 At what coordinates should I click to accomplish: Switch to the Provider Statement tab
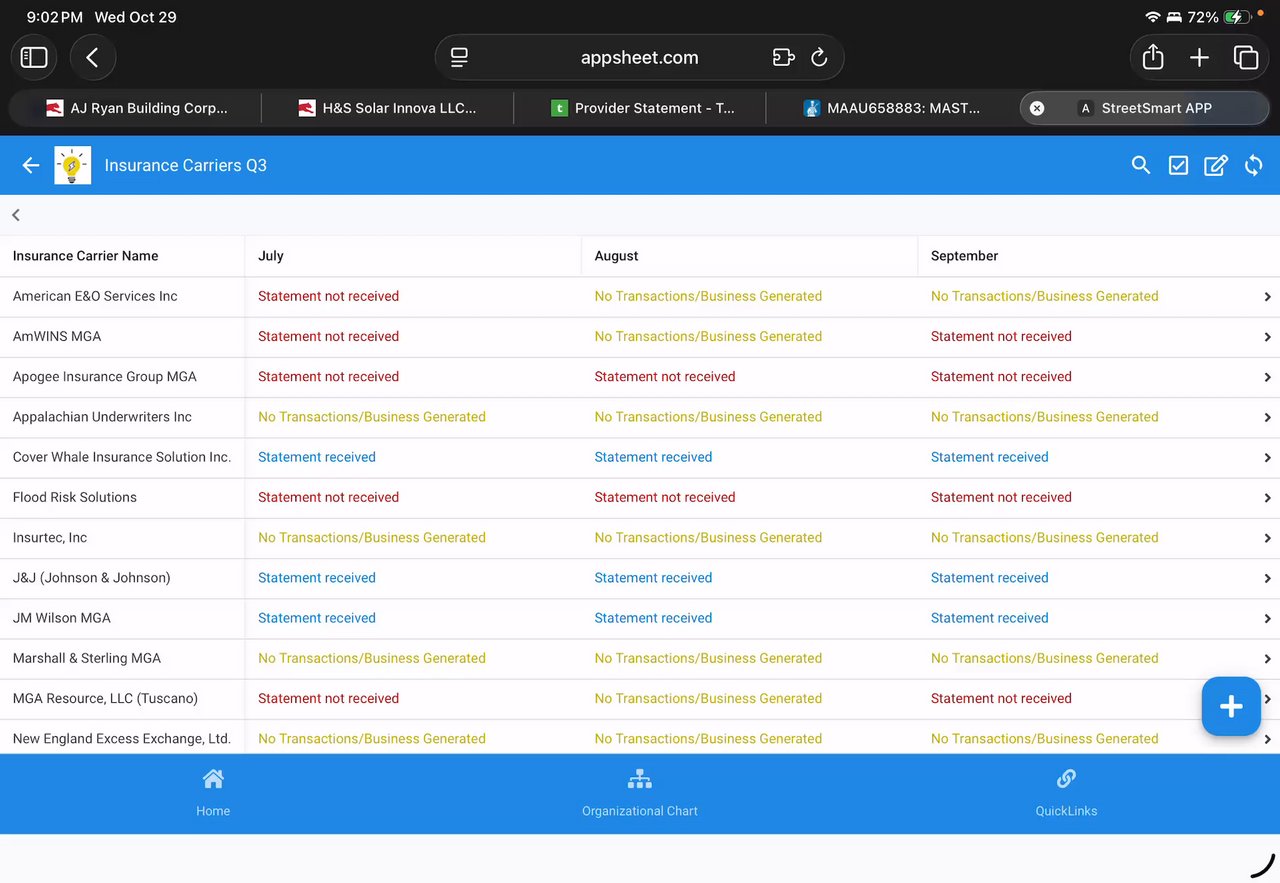click(x=641, y=108)
